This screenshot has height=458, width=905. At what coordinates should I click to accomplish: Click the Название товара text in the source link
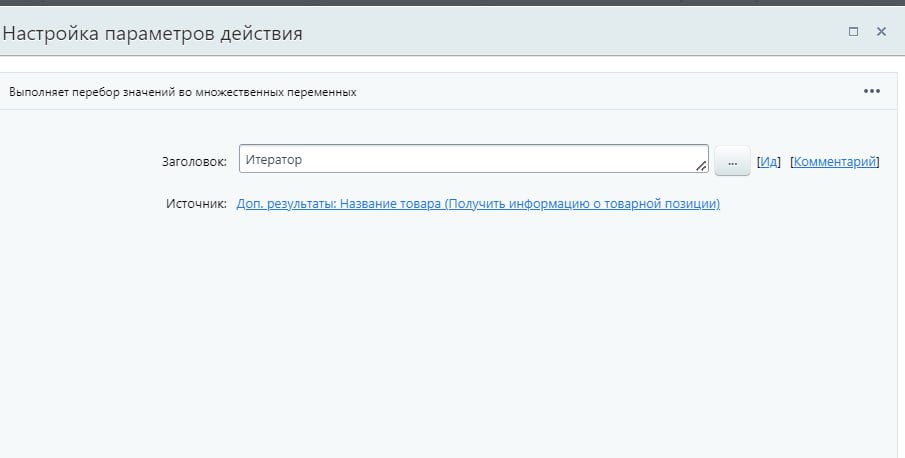point(390,204)
